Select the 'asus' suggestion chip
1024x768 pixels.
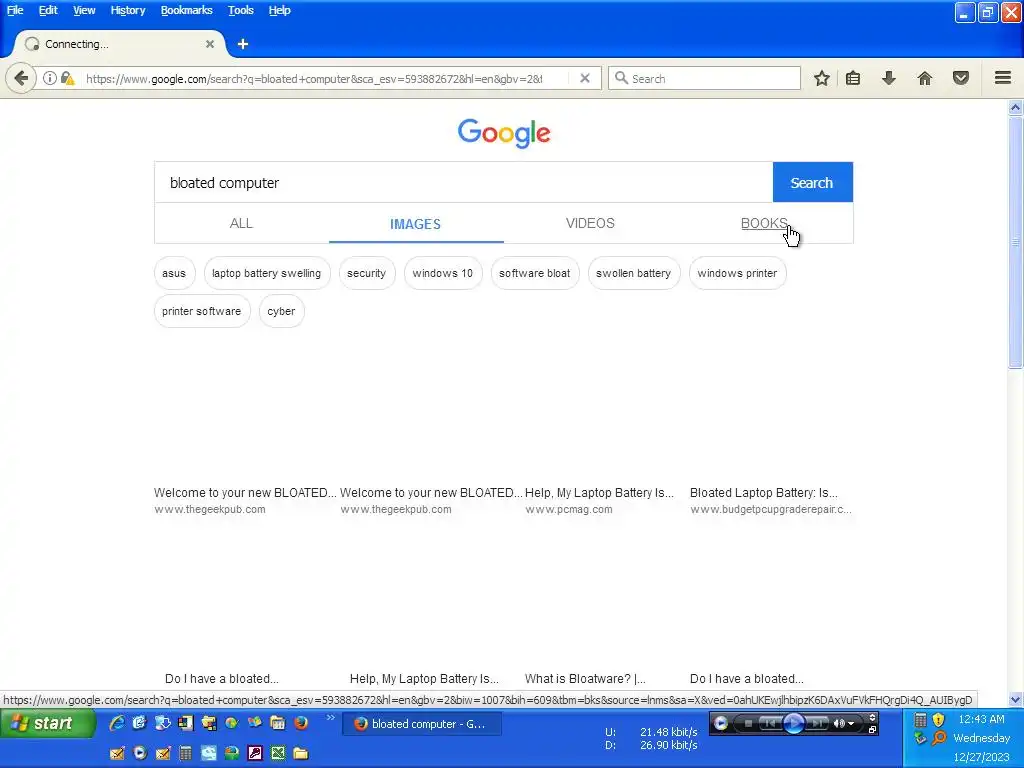(174, 273)
